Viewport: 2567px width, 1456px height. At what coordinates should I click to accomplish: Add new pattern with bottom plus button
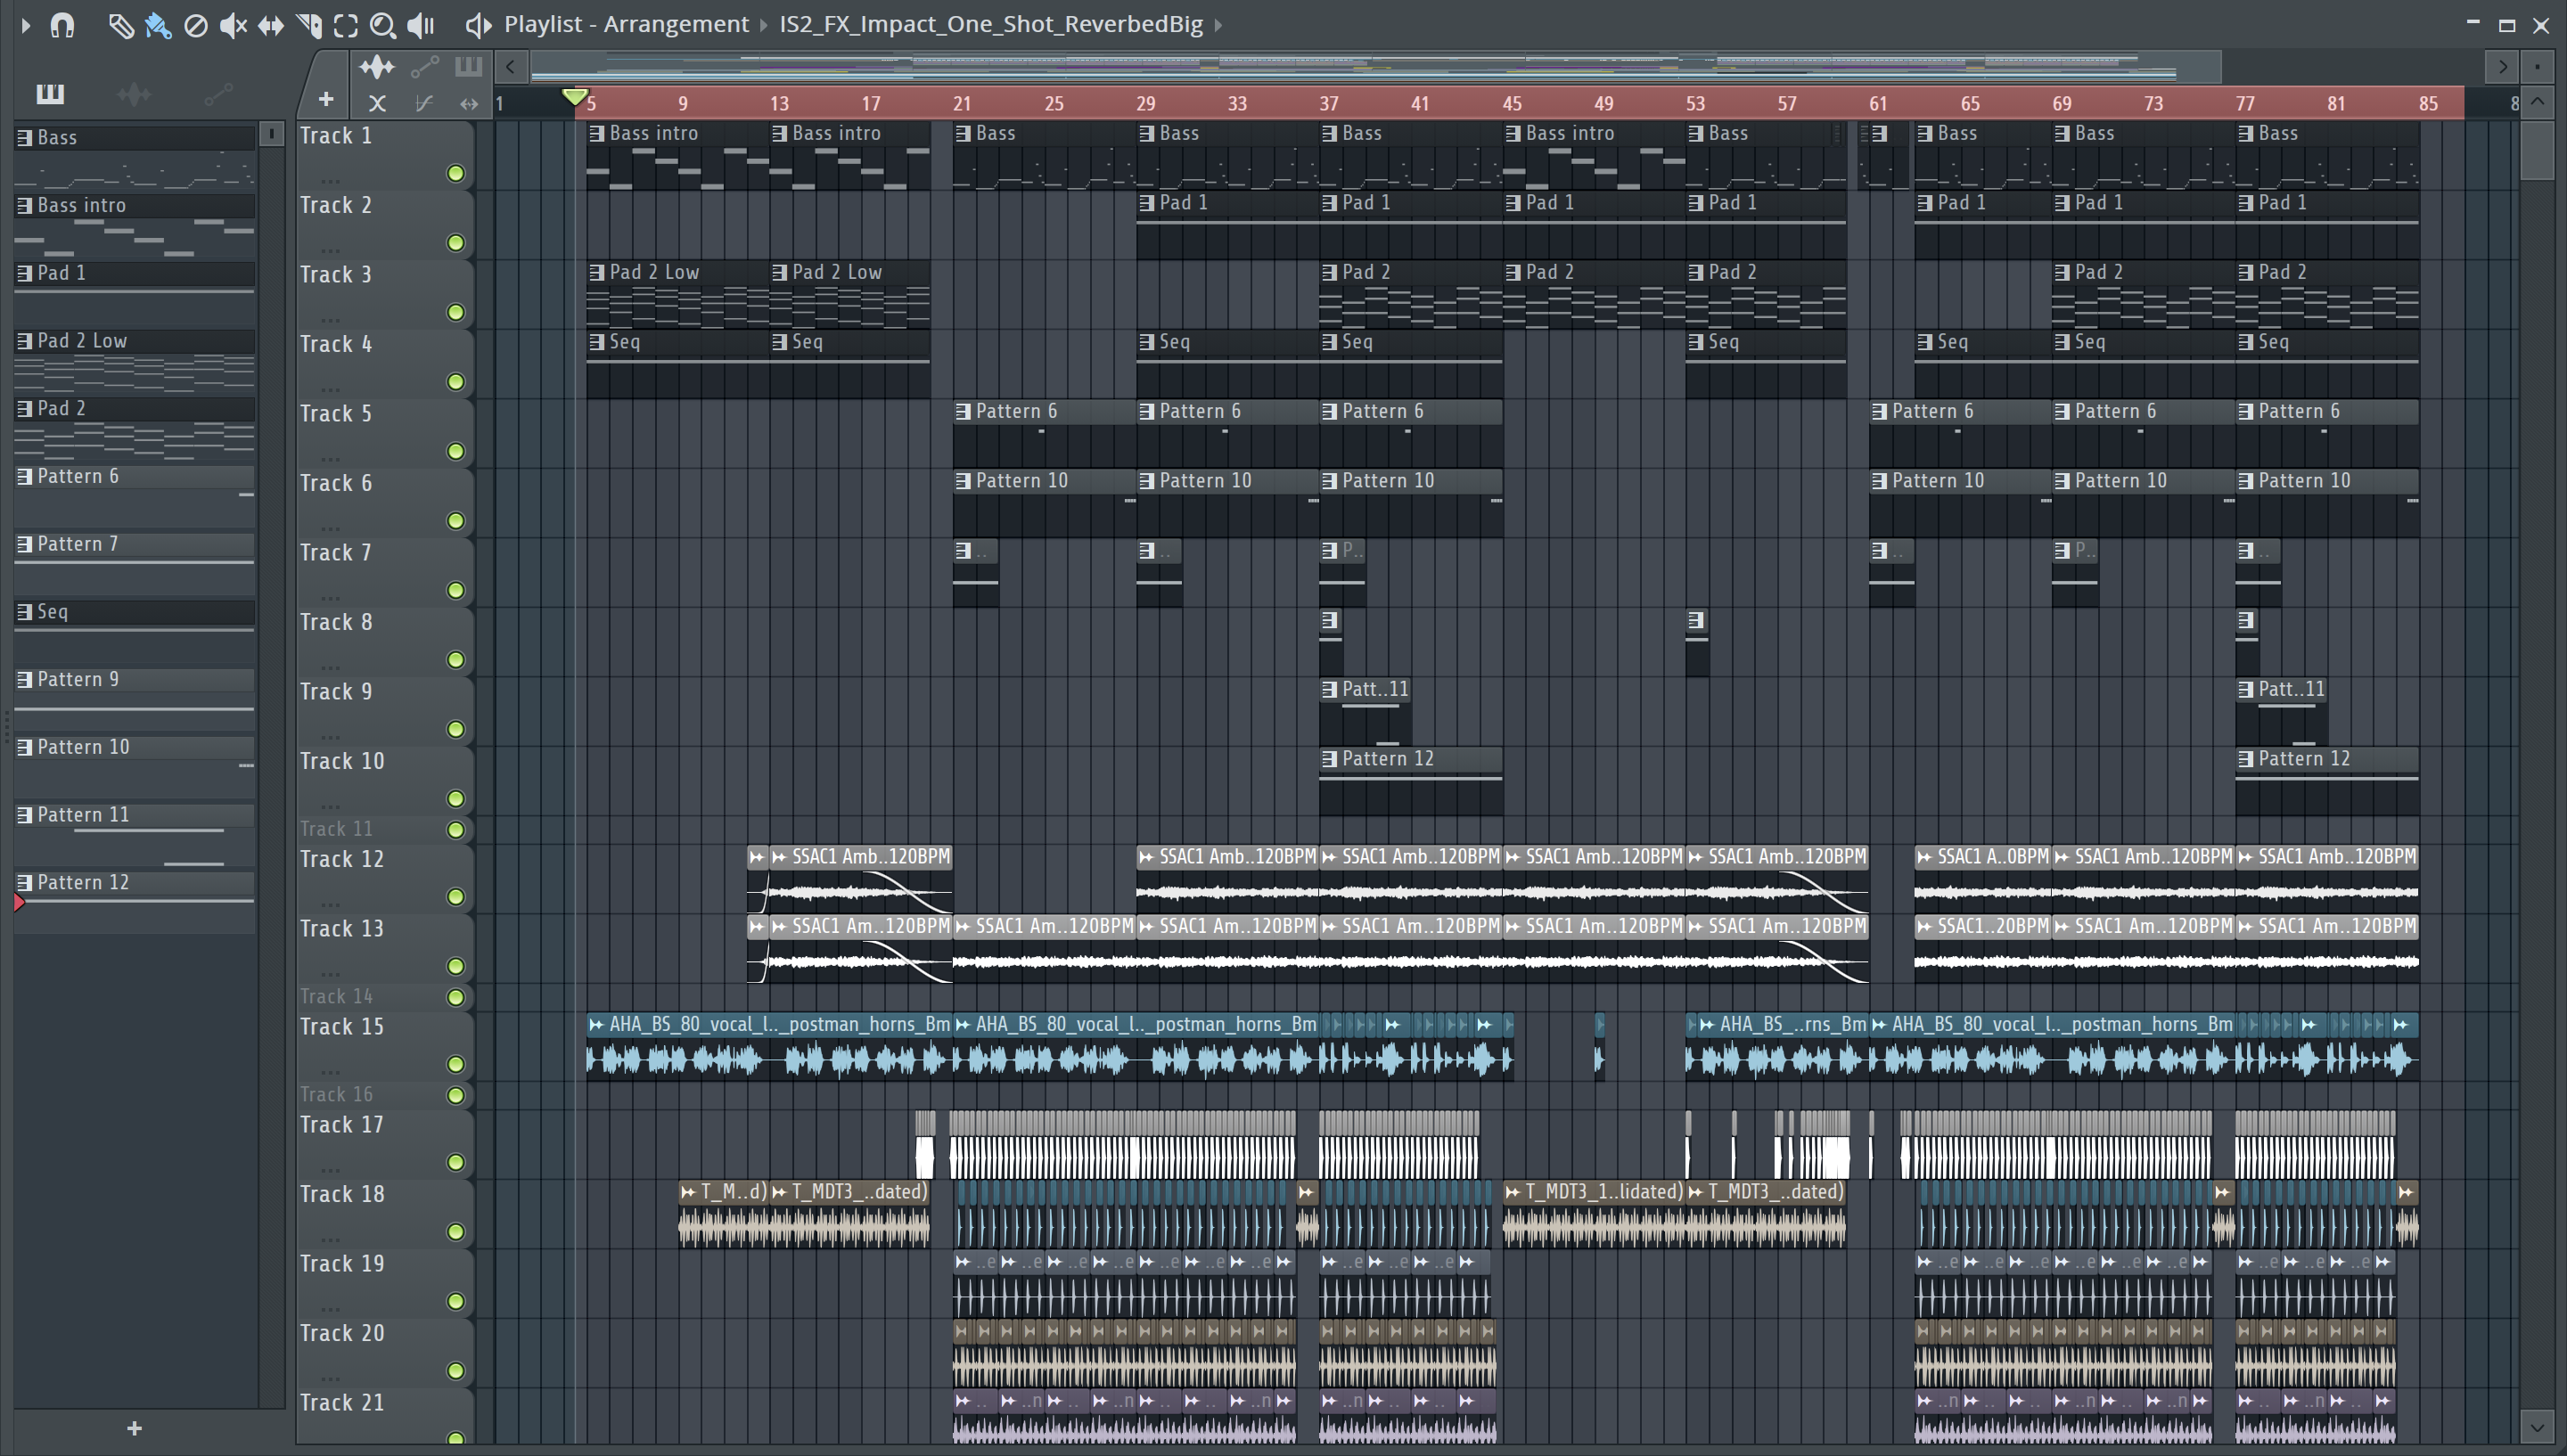point(135,1429)
